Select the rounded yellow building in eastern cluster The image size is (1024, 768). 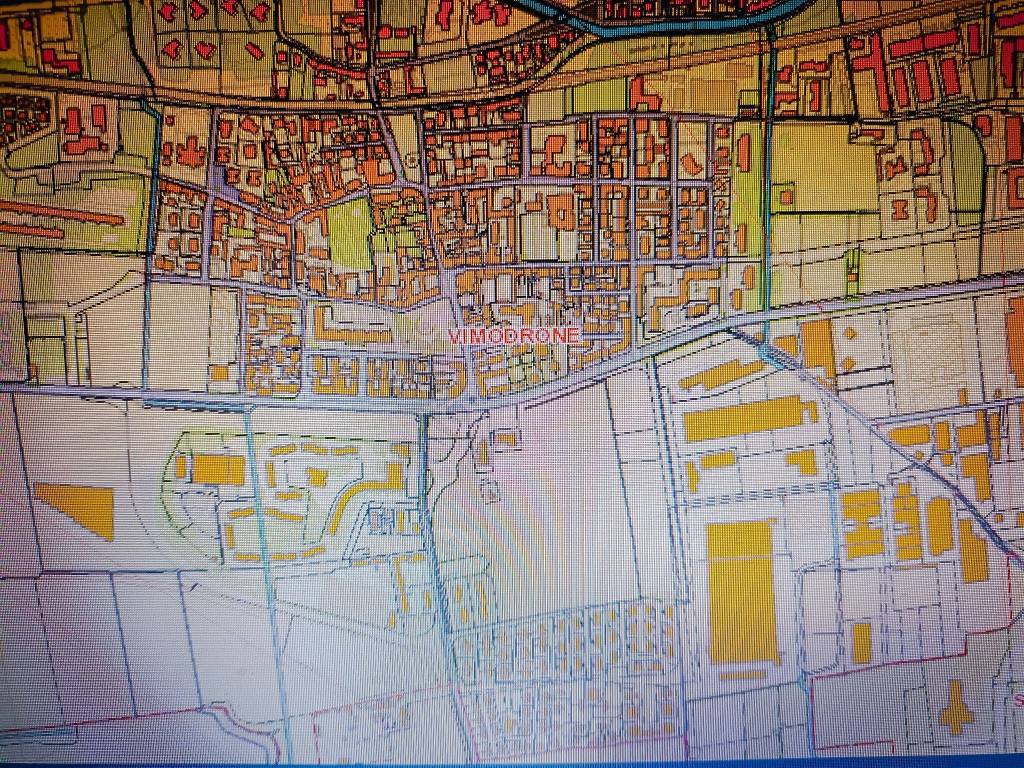click(x=939, y=526)
